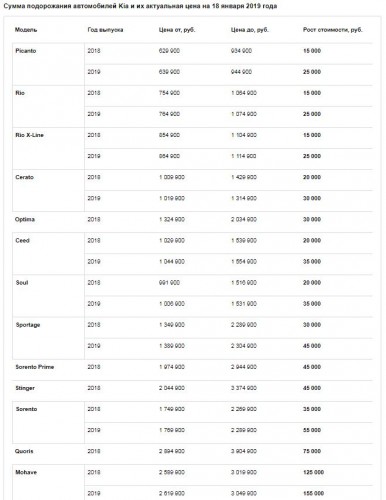The image size is (386, 500).
Task: Click the Модель column header
Action: click(x=26, y=30)
